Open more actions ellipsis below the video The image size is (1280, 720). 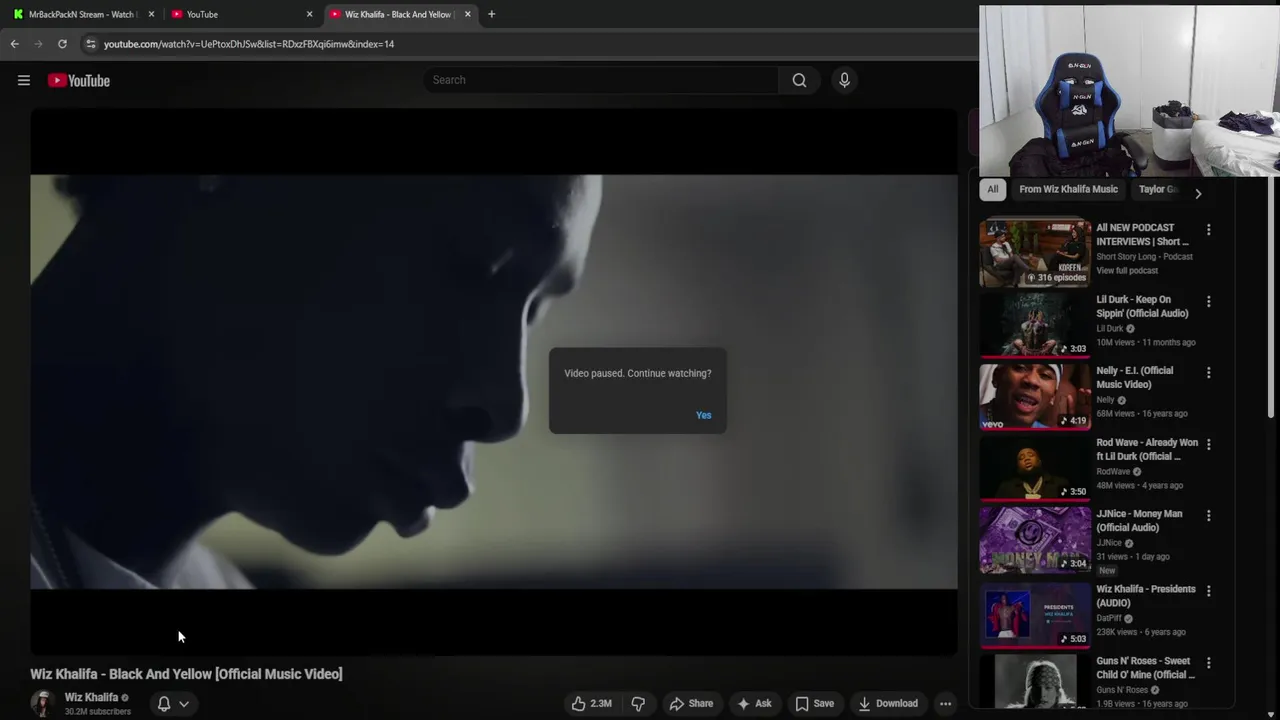945,703
